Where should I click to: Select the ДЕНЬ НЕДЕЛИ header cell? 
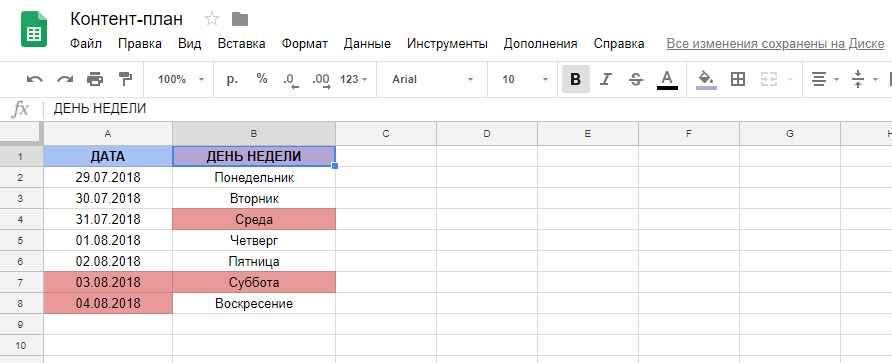point(254,156)
